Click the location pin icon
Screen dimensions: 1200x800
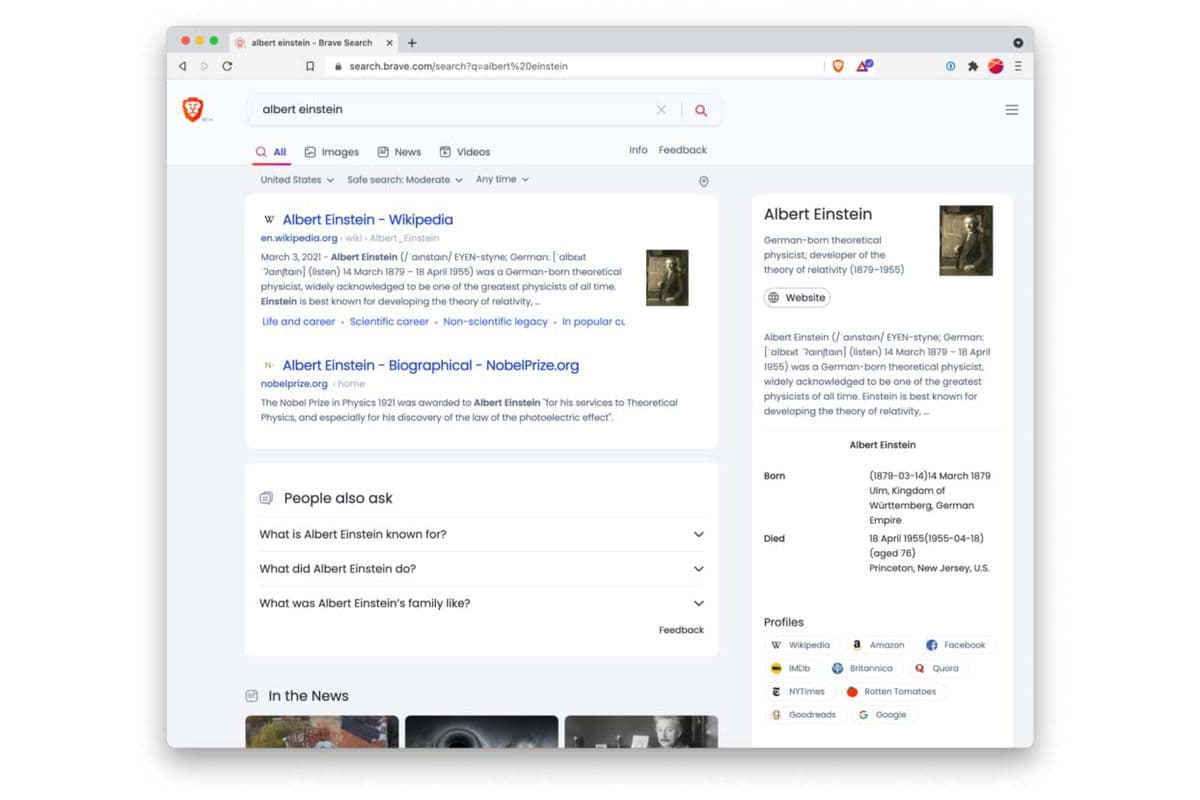(x=704, y=181)
